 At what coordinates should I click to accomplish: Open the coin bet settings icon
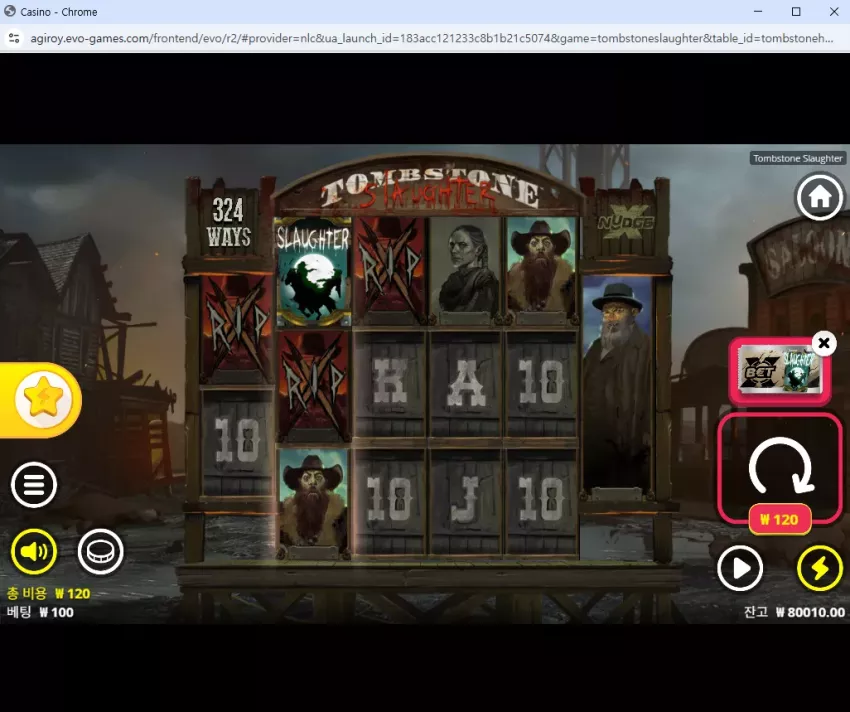coord(101,551)
